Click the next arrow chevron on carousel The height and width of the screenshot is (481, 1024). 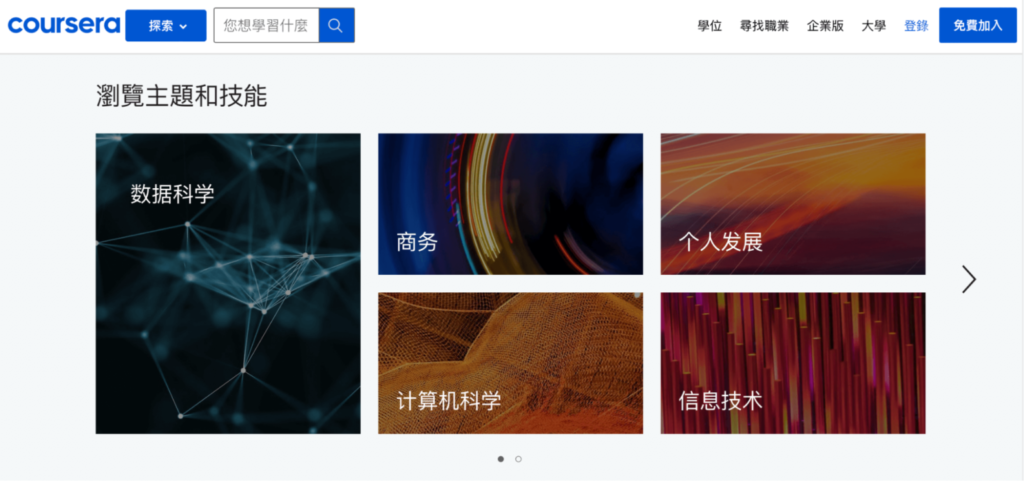tap(968, 279)
